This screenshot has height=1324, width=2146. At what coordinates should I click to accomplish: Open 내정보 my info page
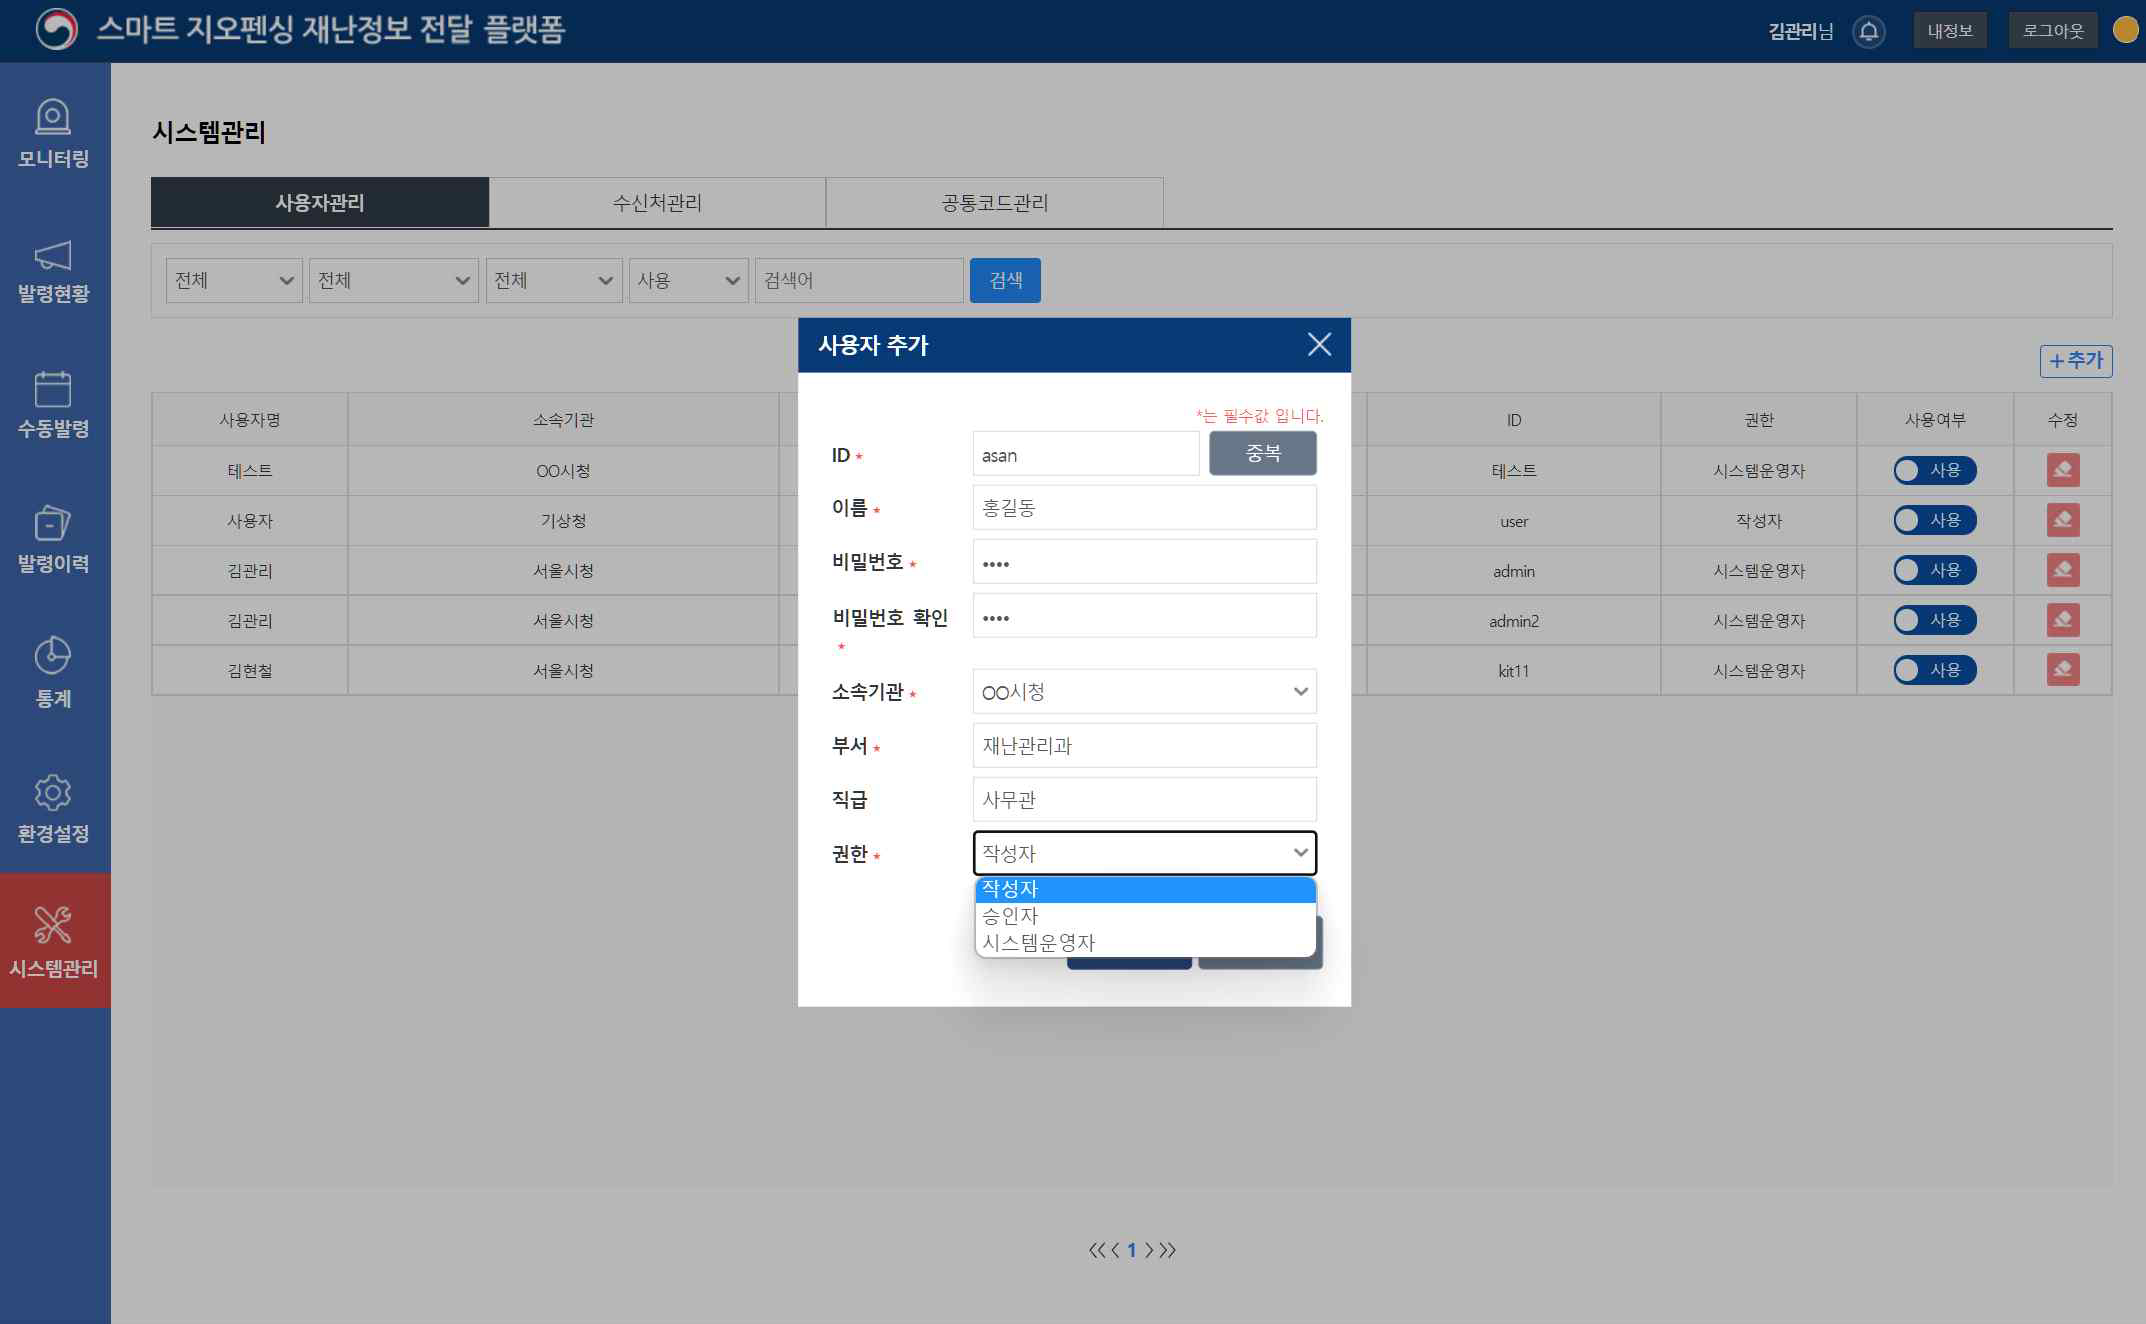1950,31
